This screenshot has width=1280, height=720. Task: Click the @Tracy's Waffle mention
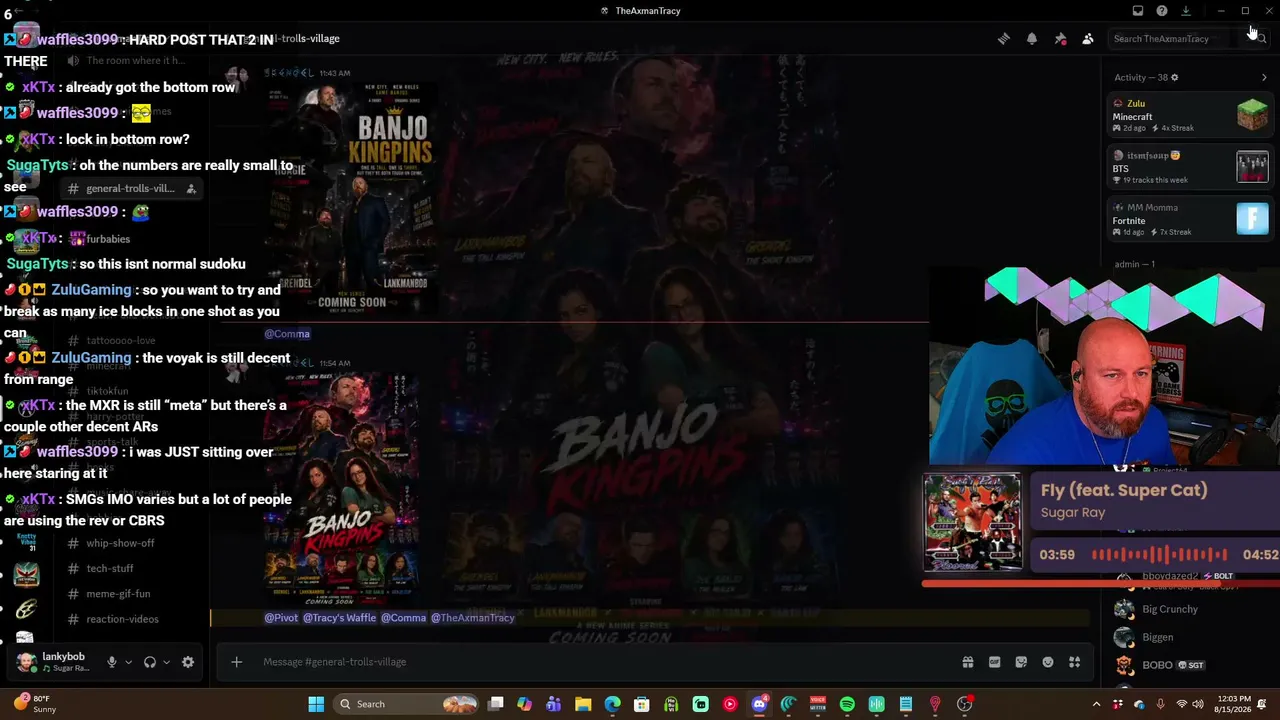(339, 618)
